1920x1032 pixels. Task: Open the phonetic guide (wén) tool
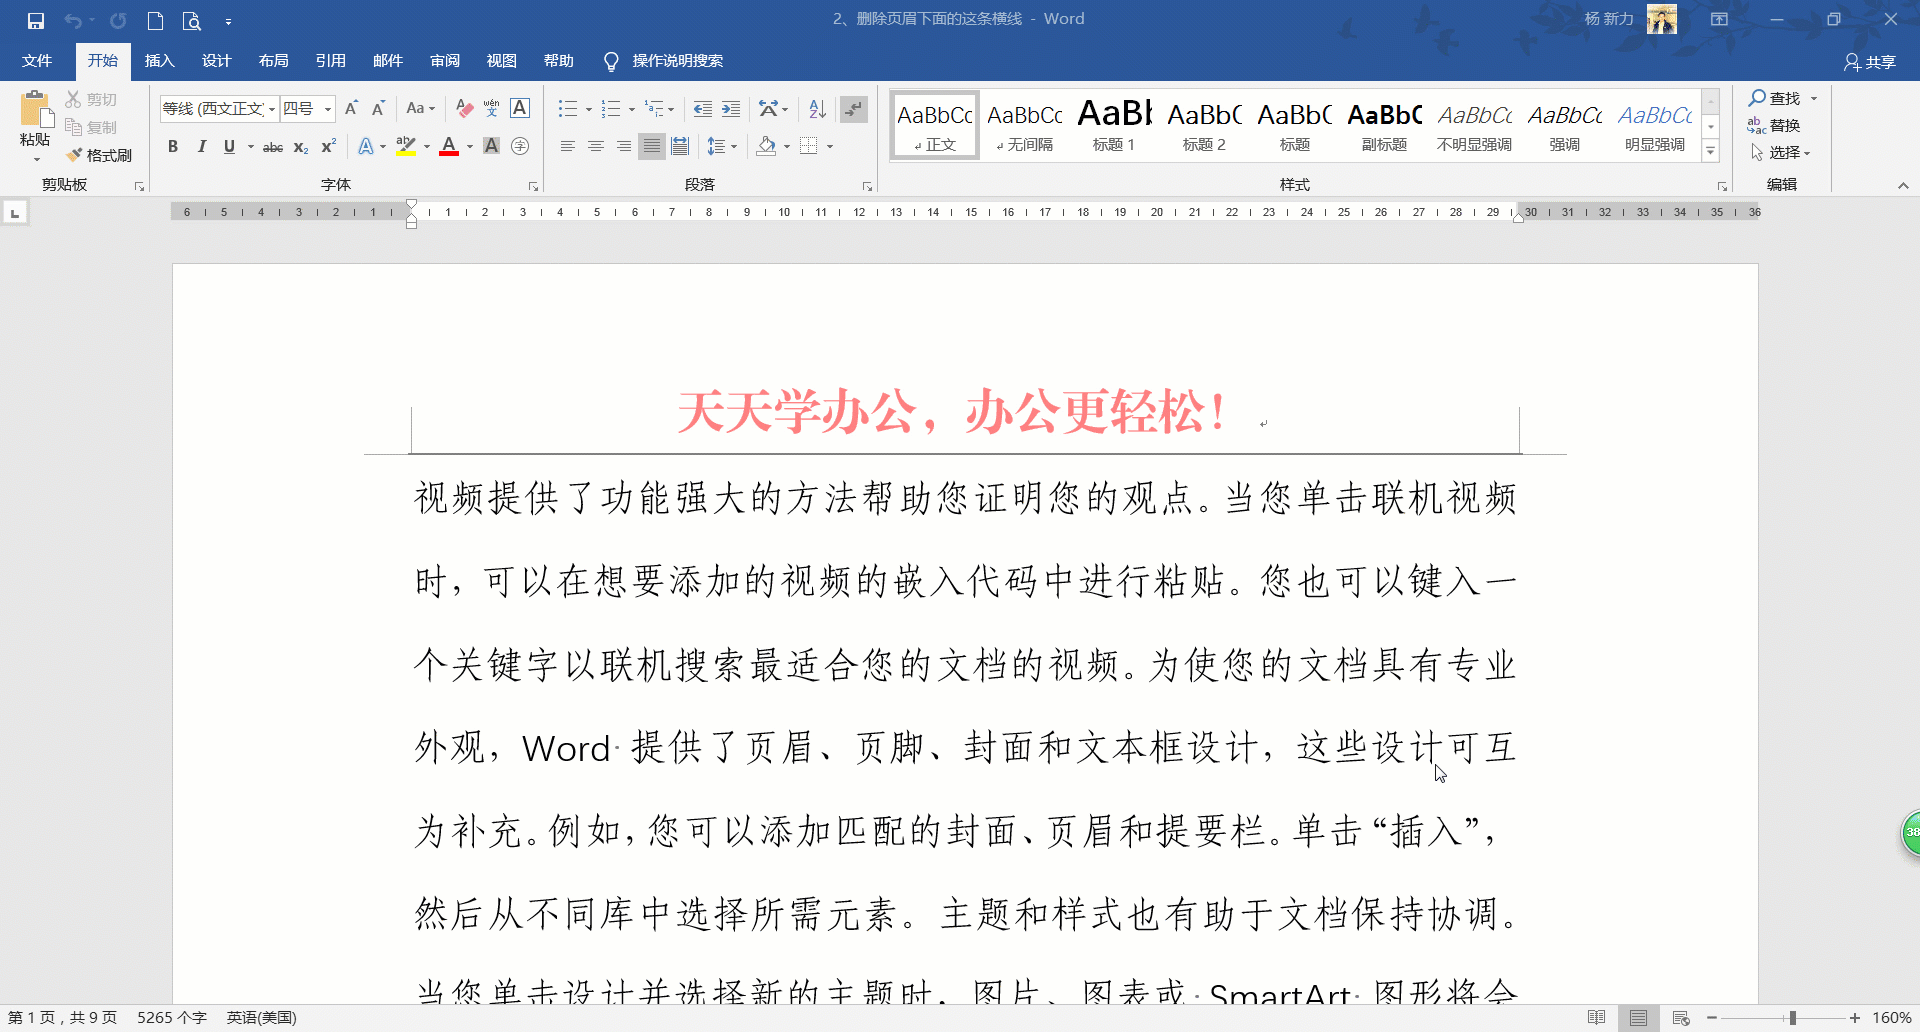[x=491, y=108]
